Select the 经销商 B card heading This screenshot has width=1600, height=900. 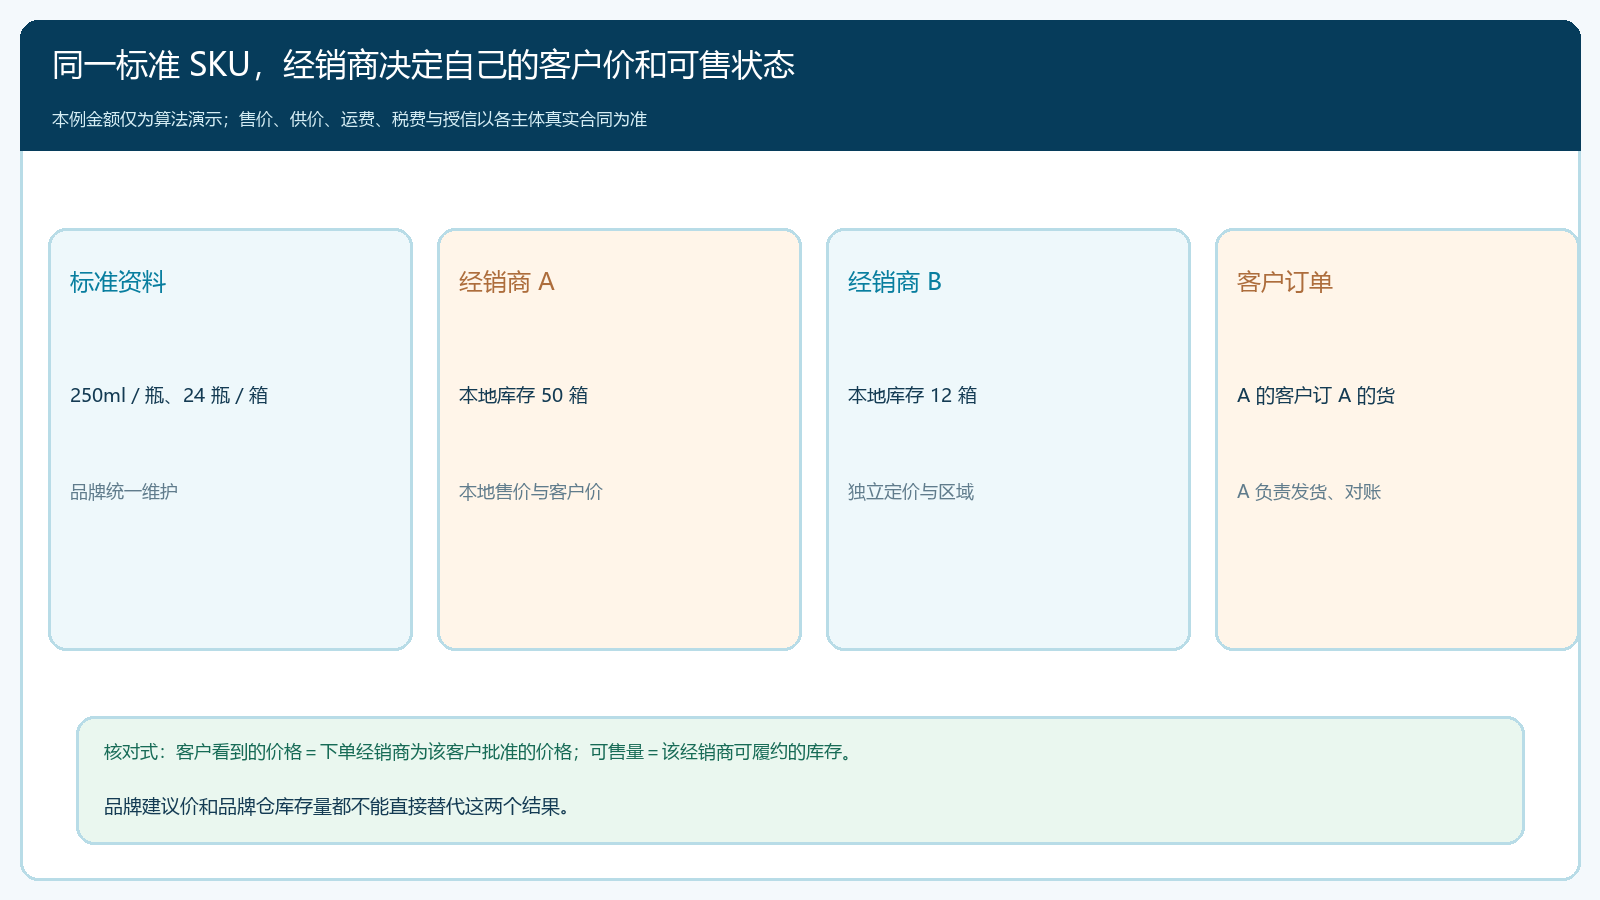click(x=895, y=282)
